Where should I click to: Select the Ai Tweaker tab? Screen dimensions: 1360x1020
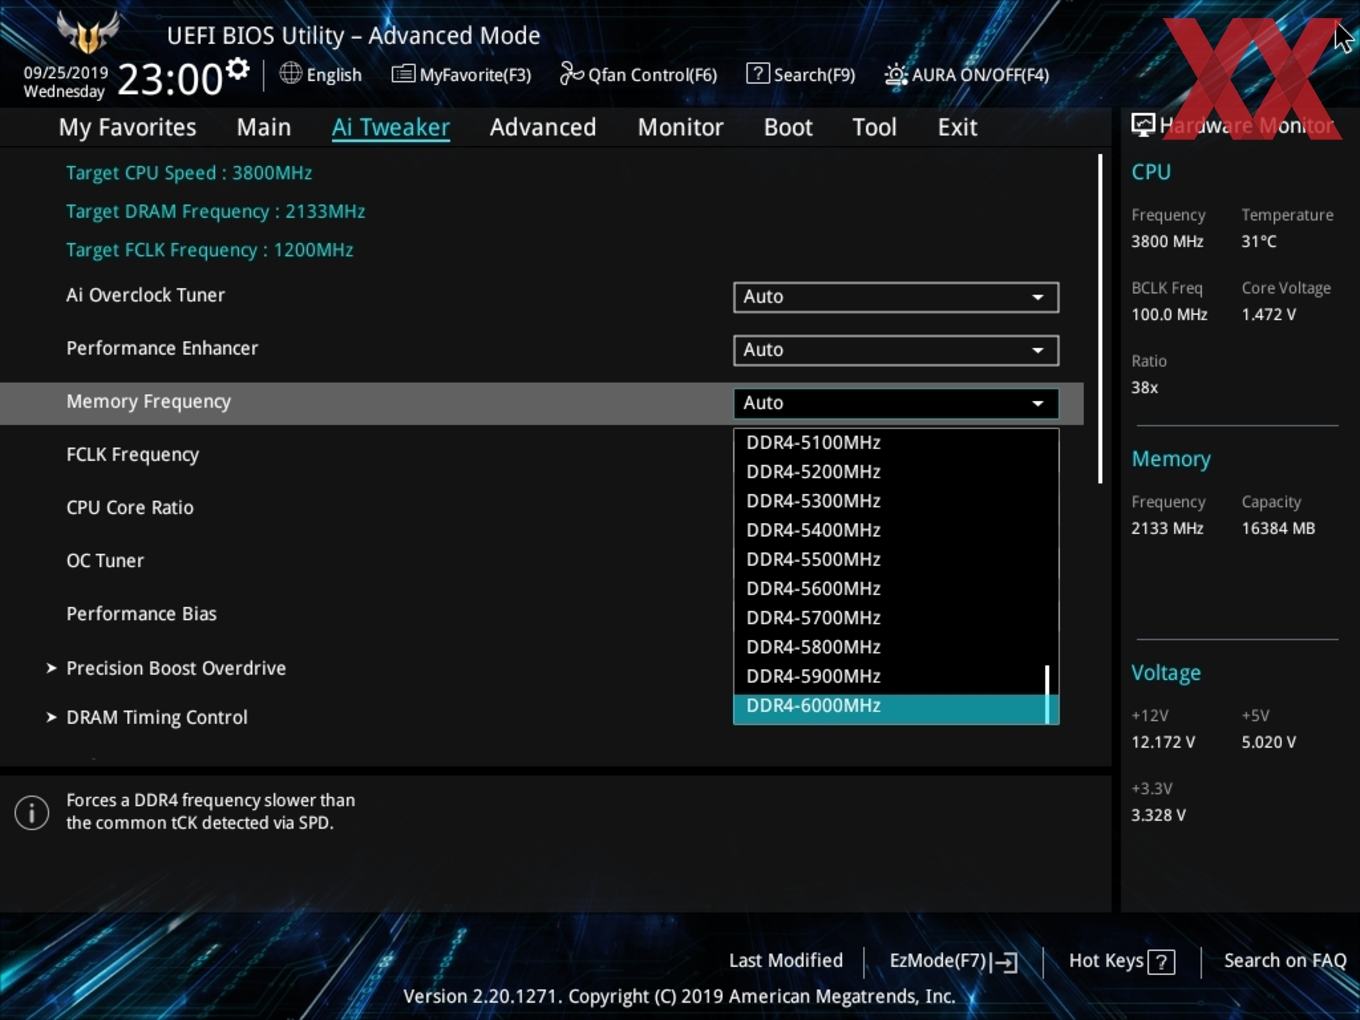(391, 127)
